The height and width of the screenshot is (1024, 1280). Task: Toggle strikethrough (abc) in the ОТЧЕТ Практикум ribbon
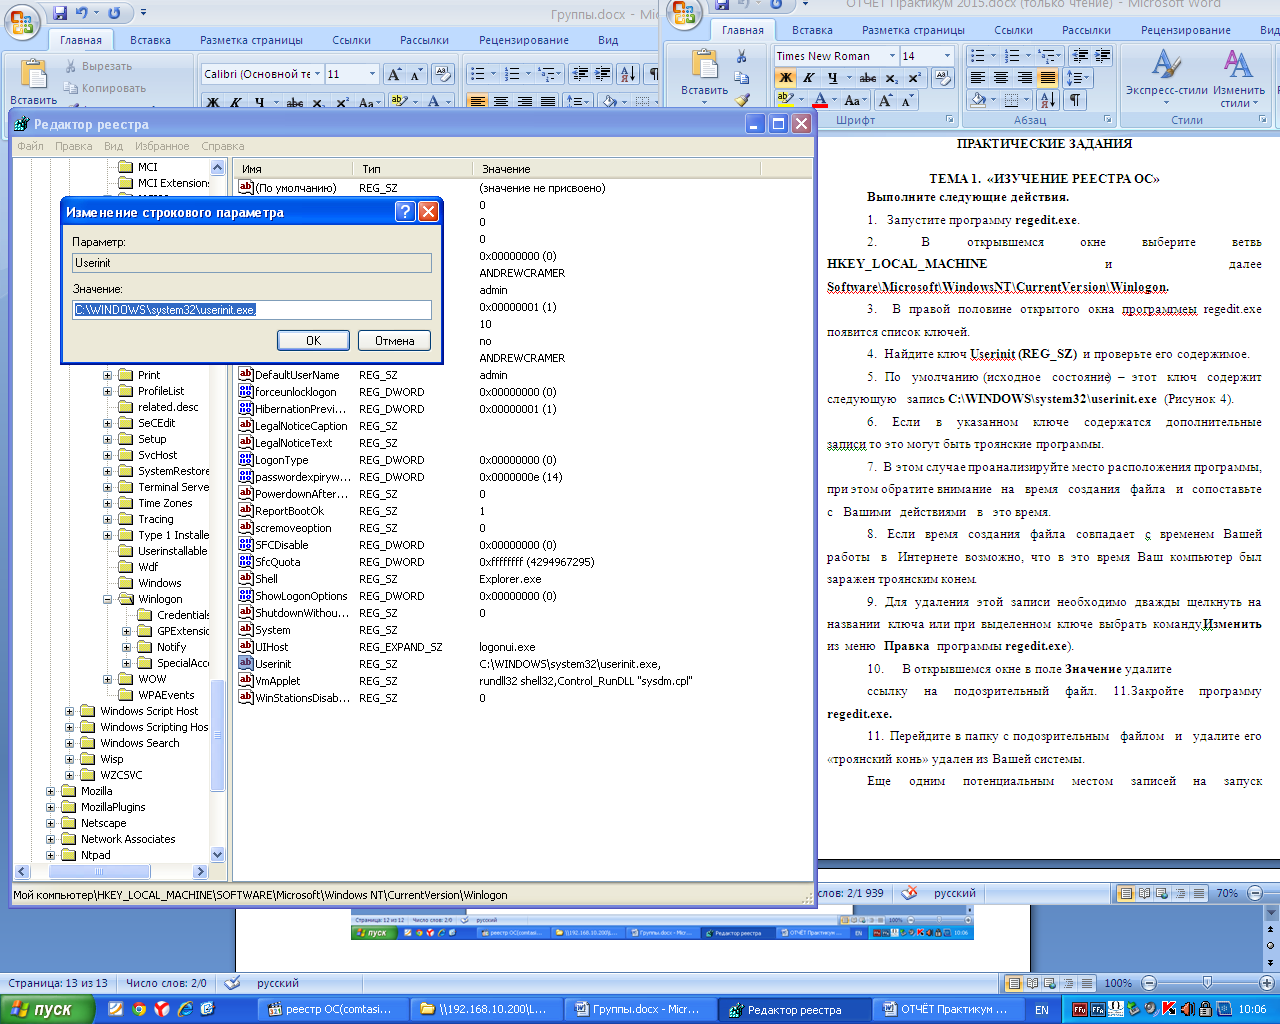point(867,78)
